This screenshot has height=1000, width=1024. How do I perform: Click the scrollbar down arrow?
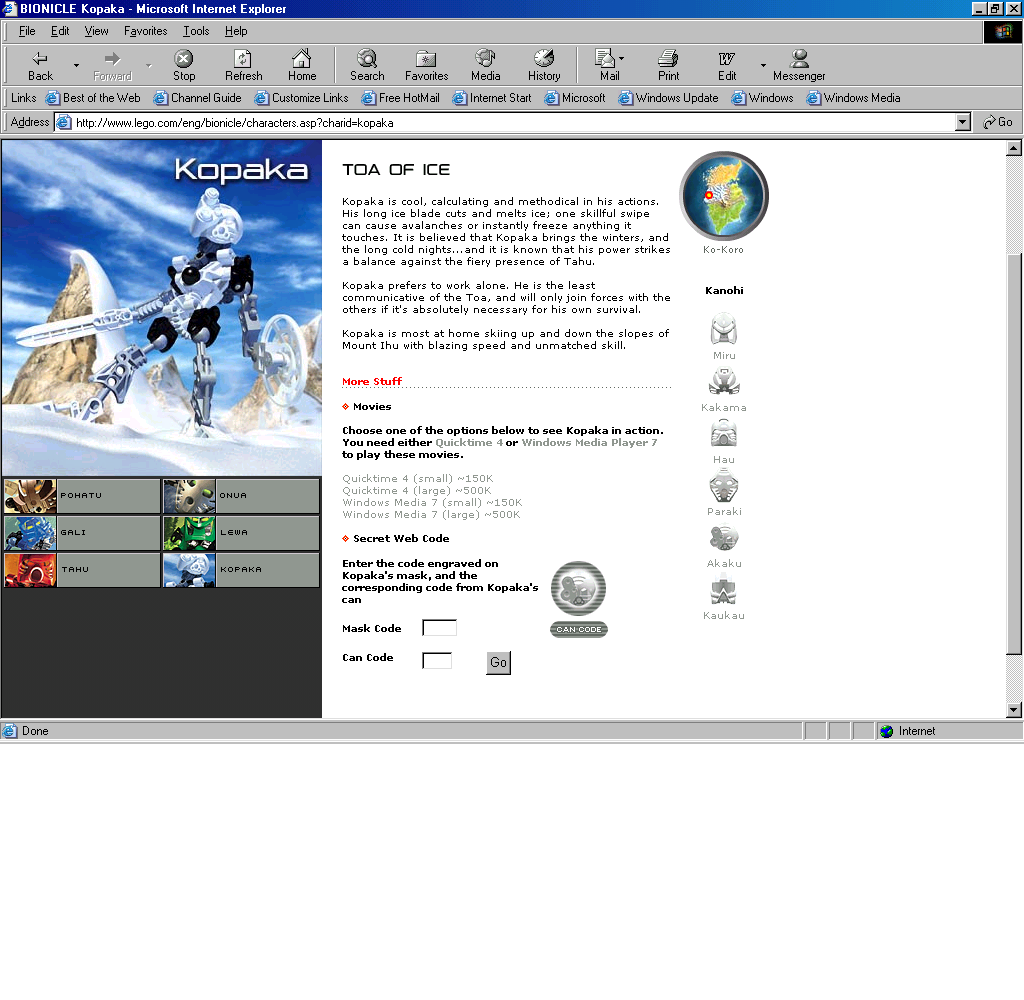coord(1014,709)
